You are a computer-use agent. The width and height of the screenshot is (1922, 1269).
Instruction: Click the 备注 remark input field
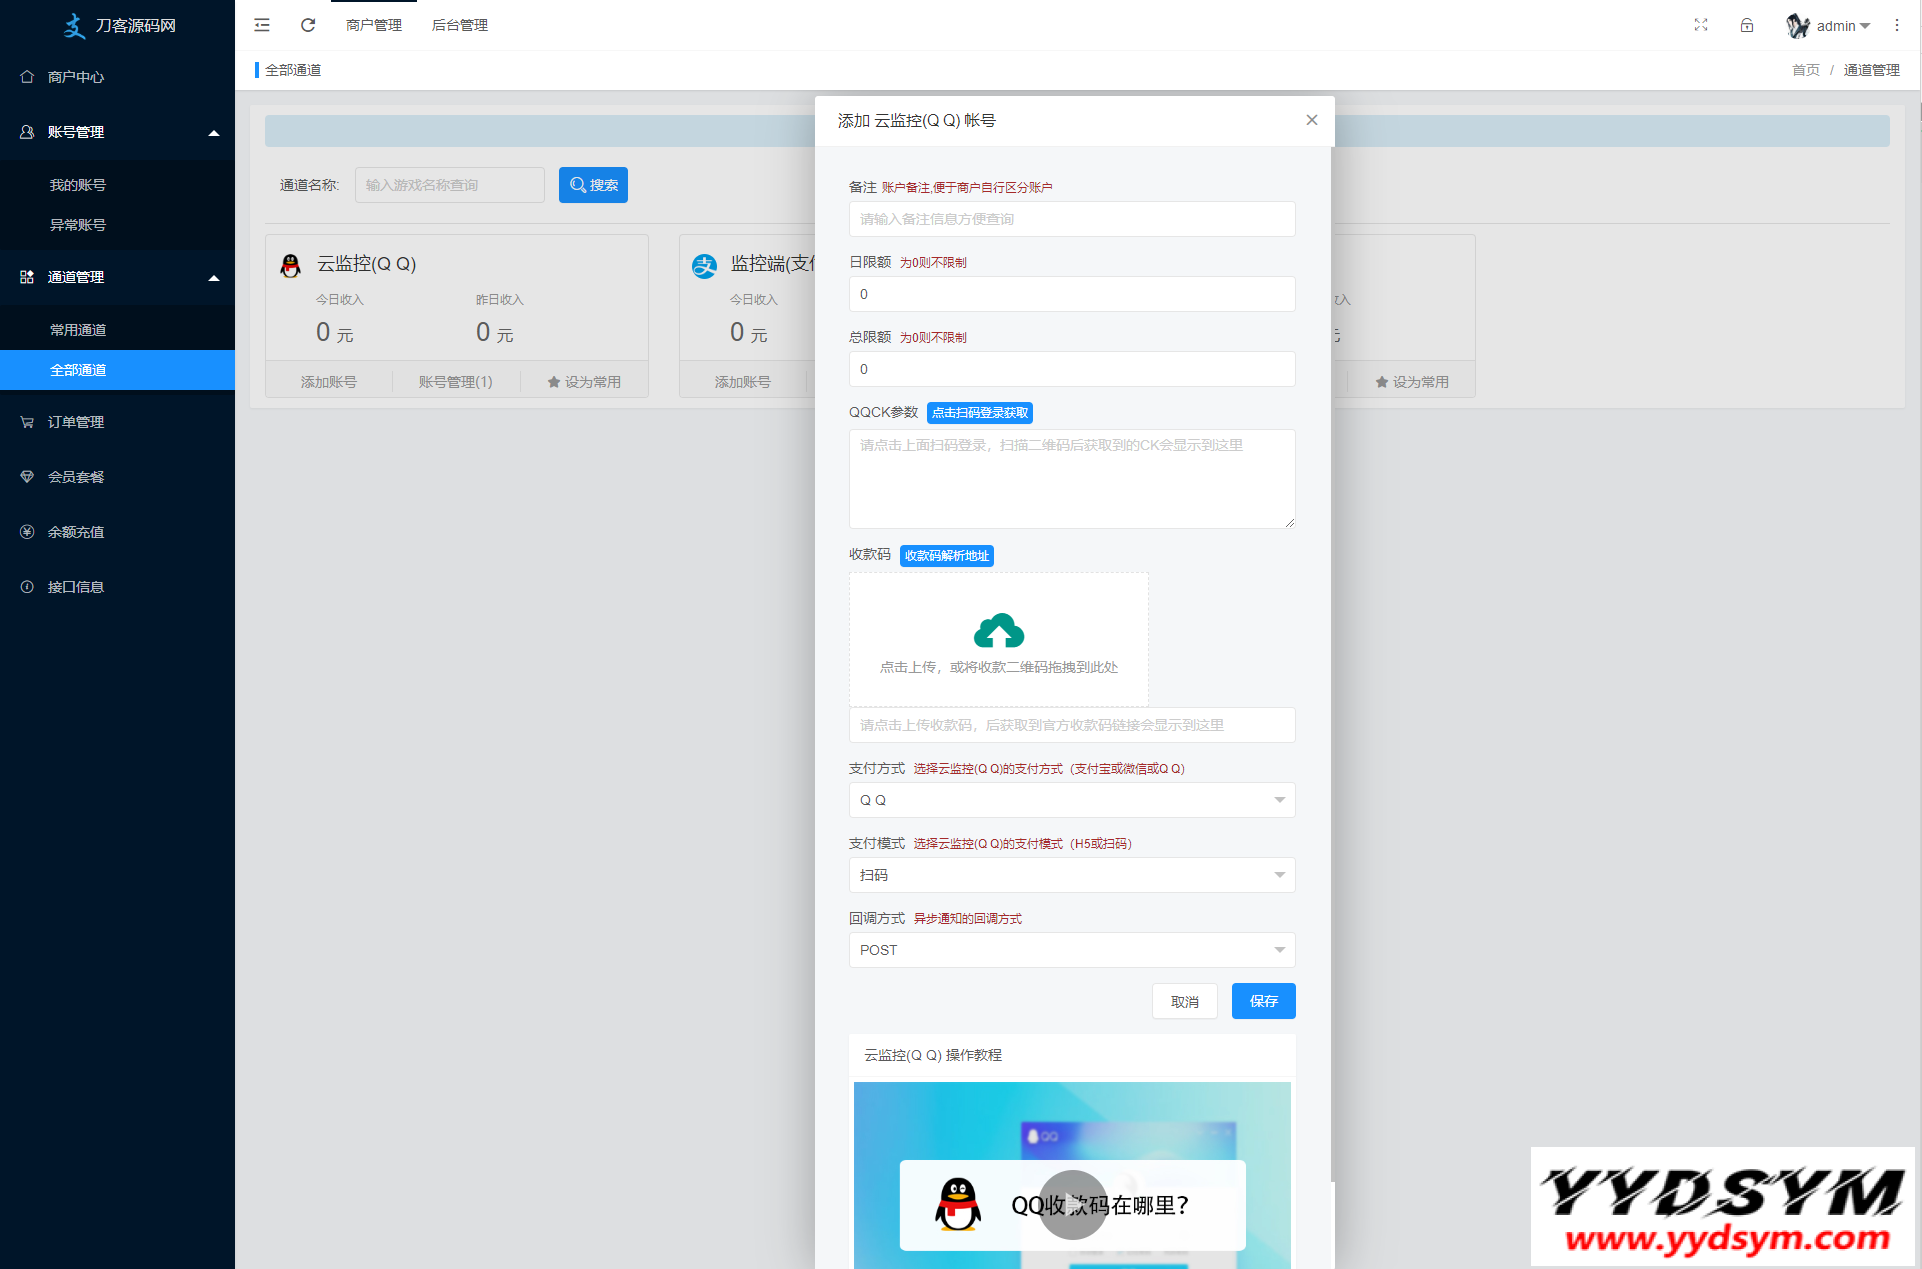click(x=1071, y=219)
